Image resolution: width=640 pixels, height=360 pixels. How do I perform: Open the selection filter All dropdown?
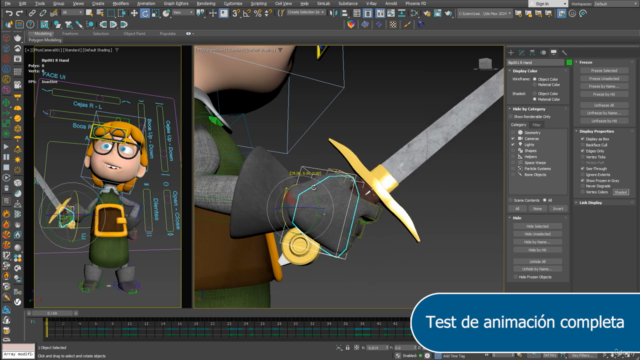tap(72, 13)
